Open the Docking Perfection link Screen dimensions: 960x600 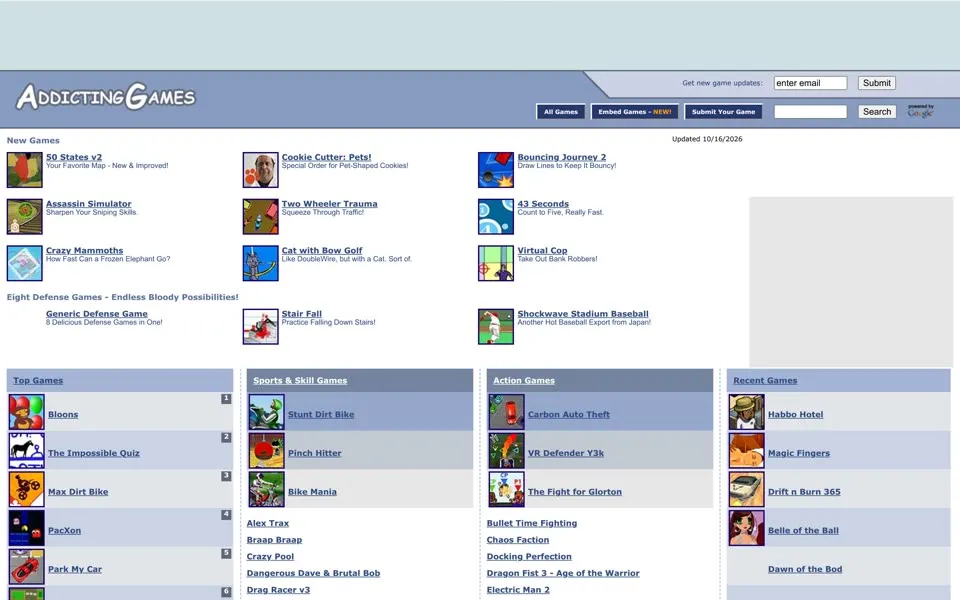point(529,556)
